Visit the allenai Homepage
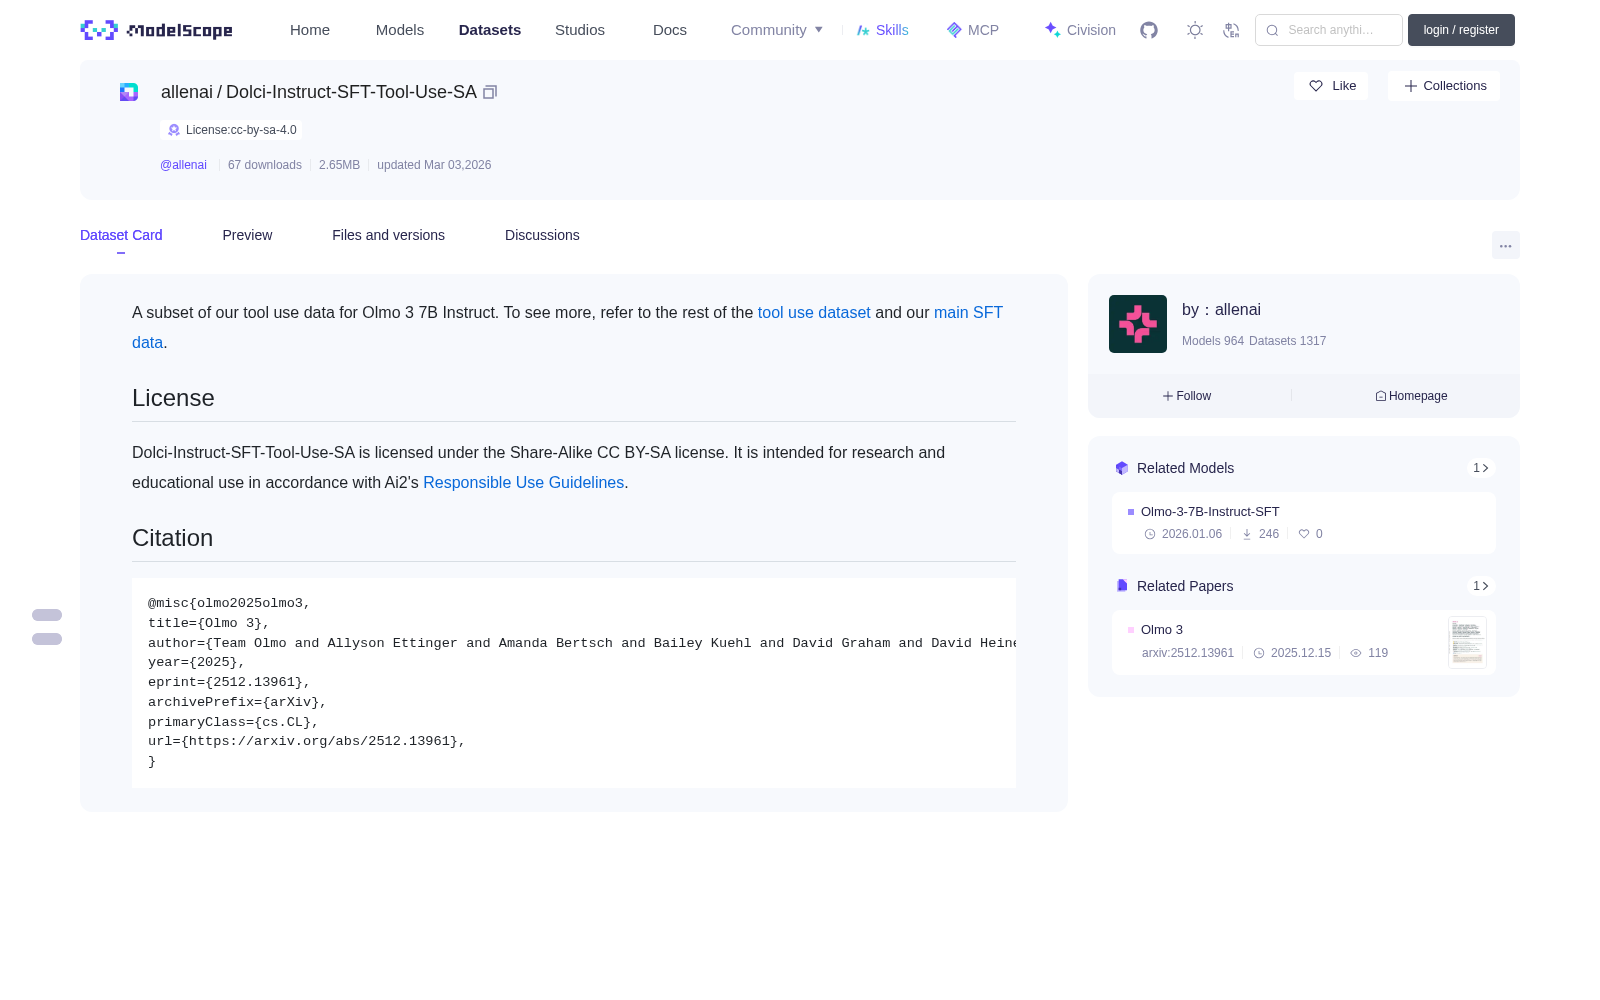Image resolution: width=1600 pixels, height=1000 pixels. [1411, 396]
